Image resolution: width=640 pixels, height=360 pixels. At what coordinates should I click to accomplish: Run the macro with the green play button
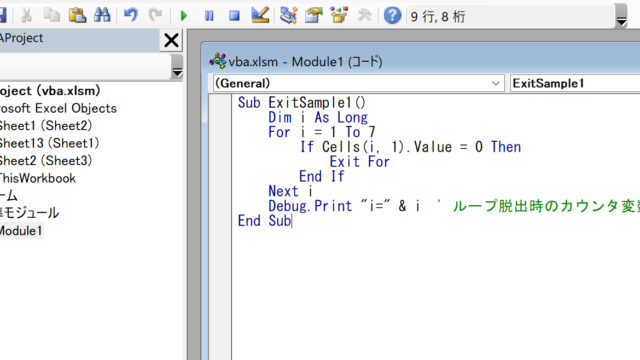[x=184, y=16]
